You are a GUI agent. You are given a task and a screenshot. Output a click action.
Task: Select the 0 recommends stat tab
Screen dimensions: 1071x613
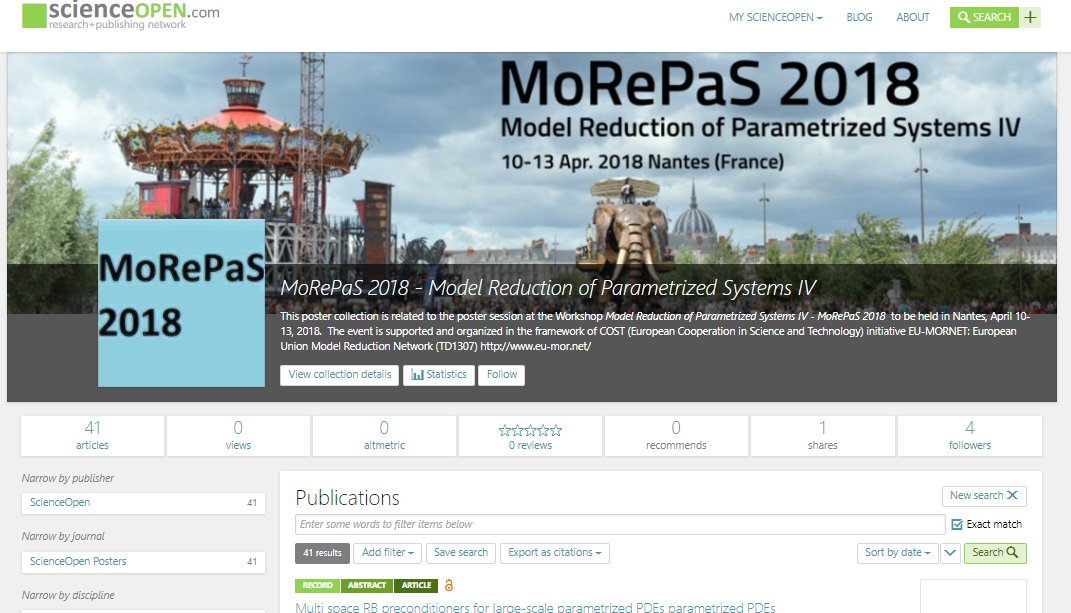676,435
